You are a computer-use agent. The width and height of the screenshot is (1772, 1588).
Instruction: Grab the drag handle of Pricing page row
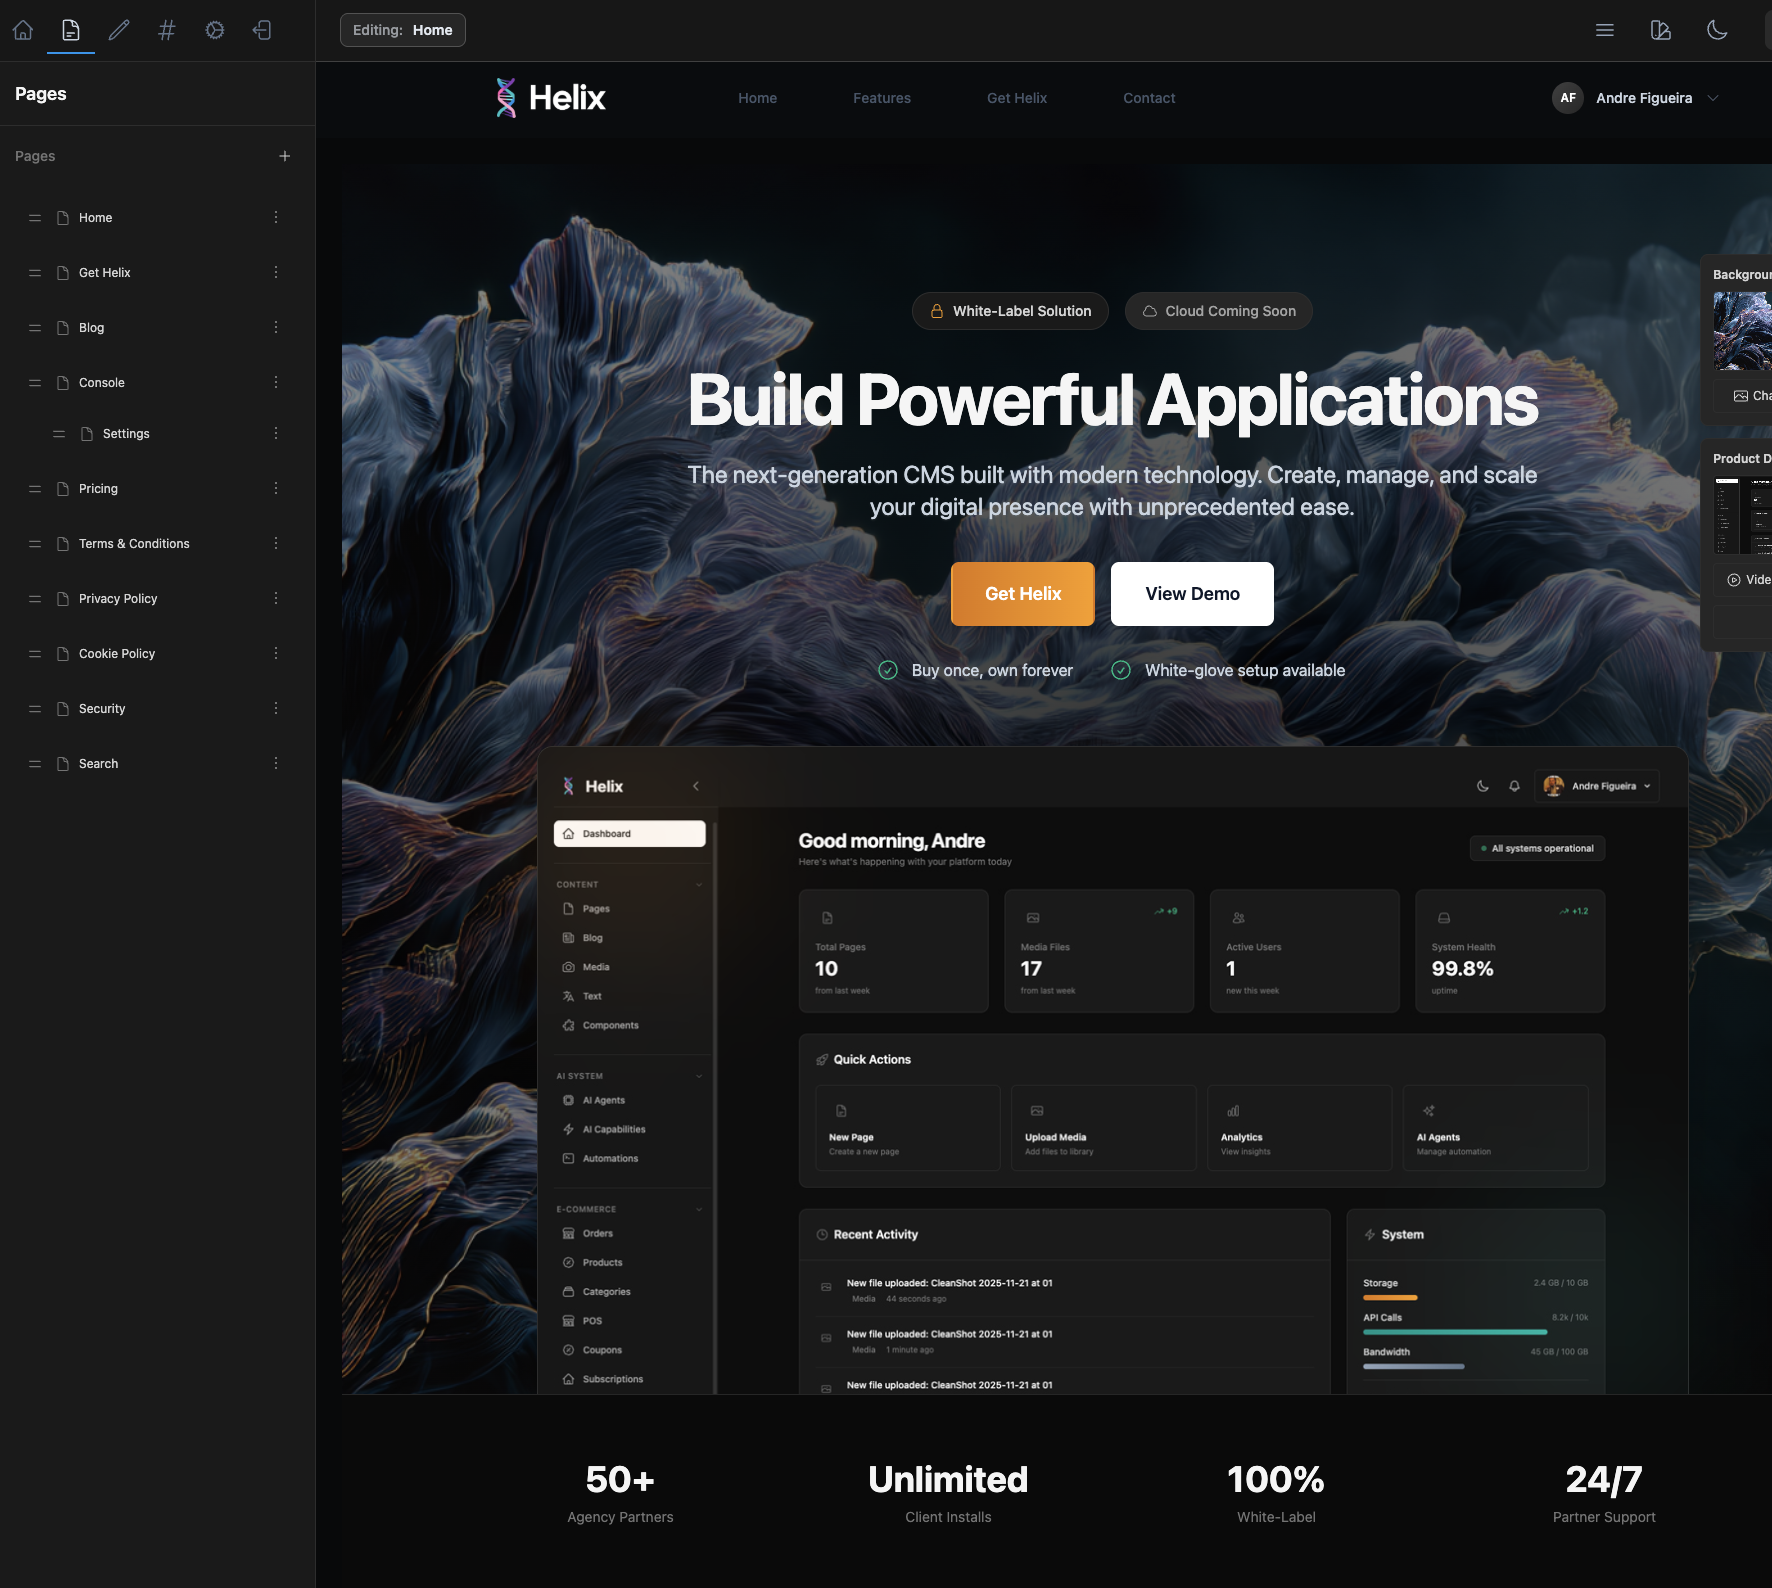coord(35,488)
